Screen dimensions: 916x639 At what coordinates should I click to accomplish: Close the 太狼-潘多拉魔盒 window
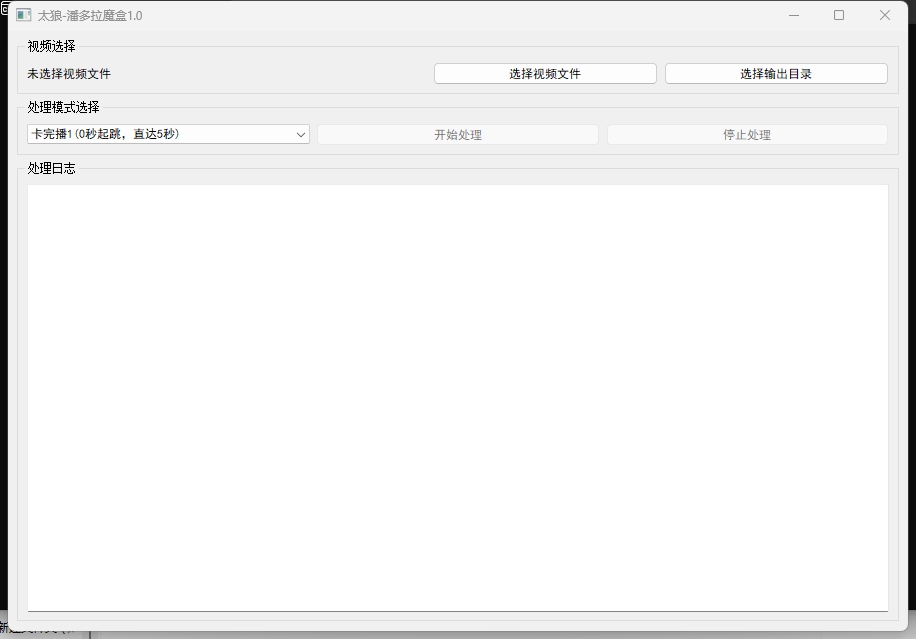tap(885, 15)
